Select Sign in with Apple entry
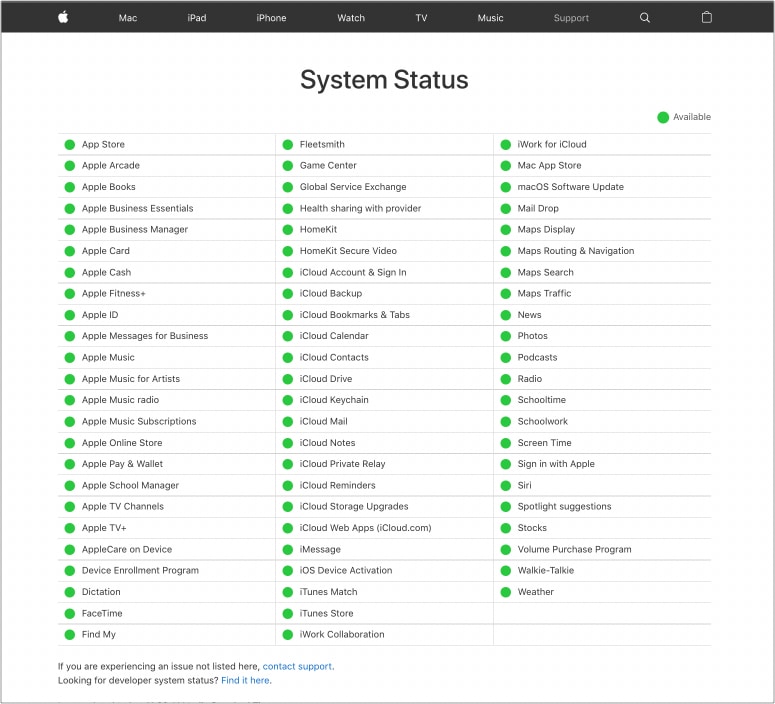Viewport: 775px width, 704px height. click(556, 464)
